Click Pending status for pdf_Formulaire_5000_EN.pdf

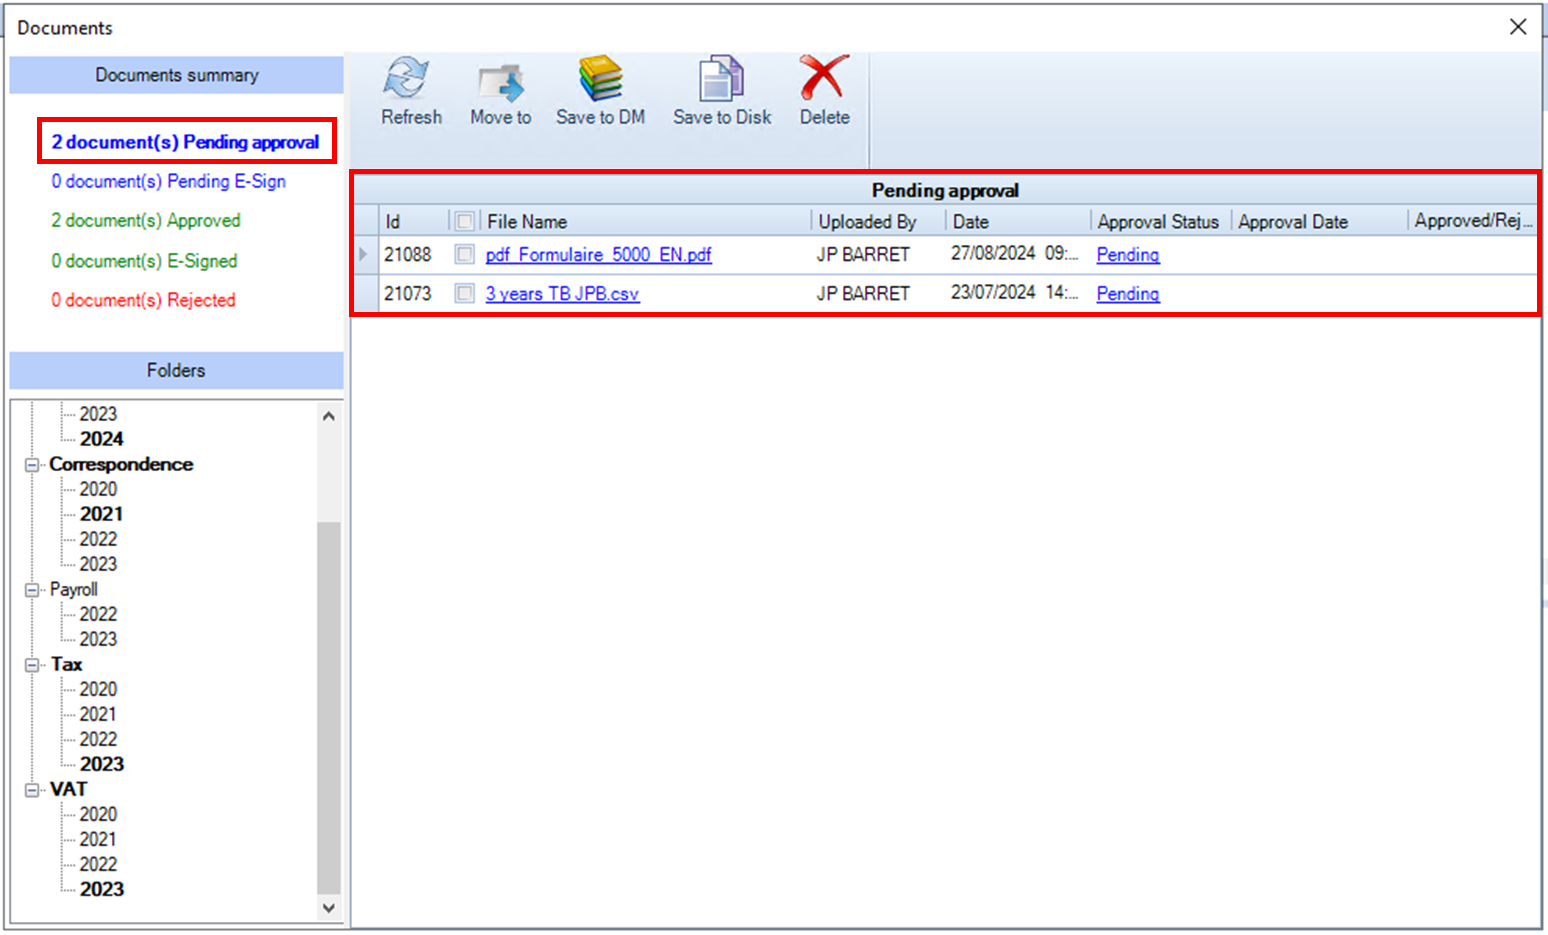pyautogui.click(x=1128, y=255)
